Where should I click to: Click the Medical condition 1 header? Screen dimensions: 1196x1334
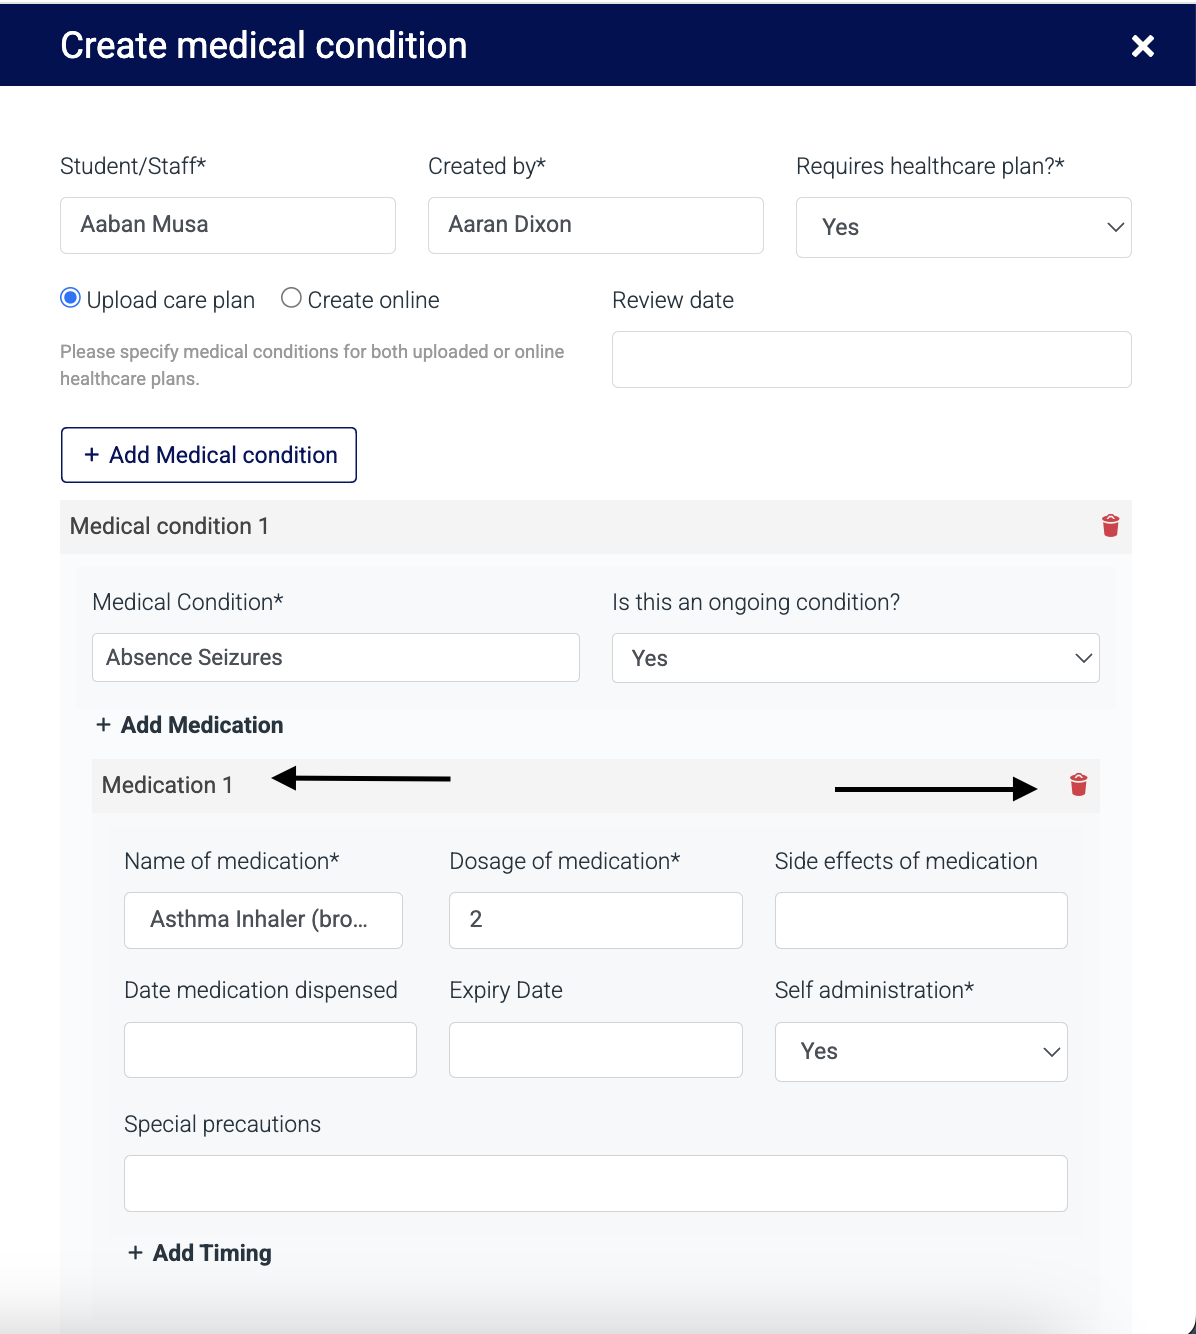(x=596, y=527)
